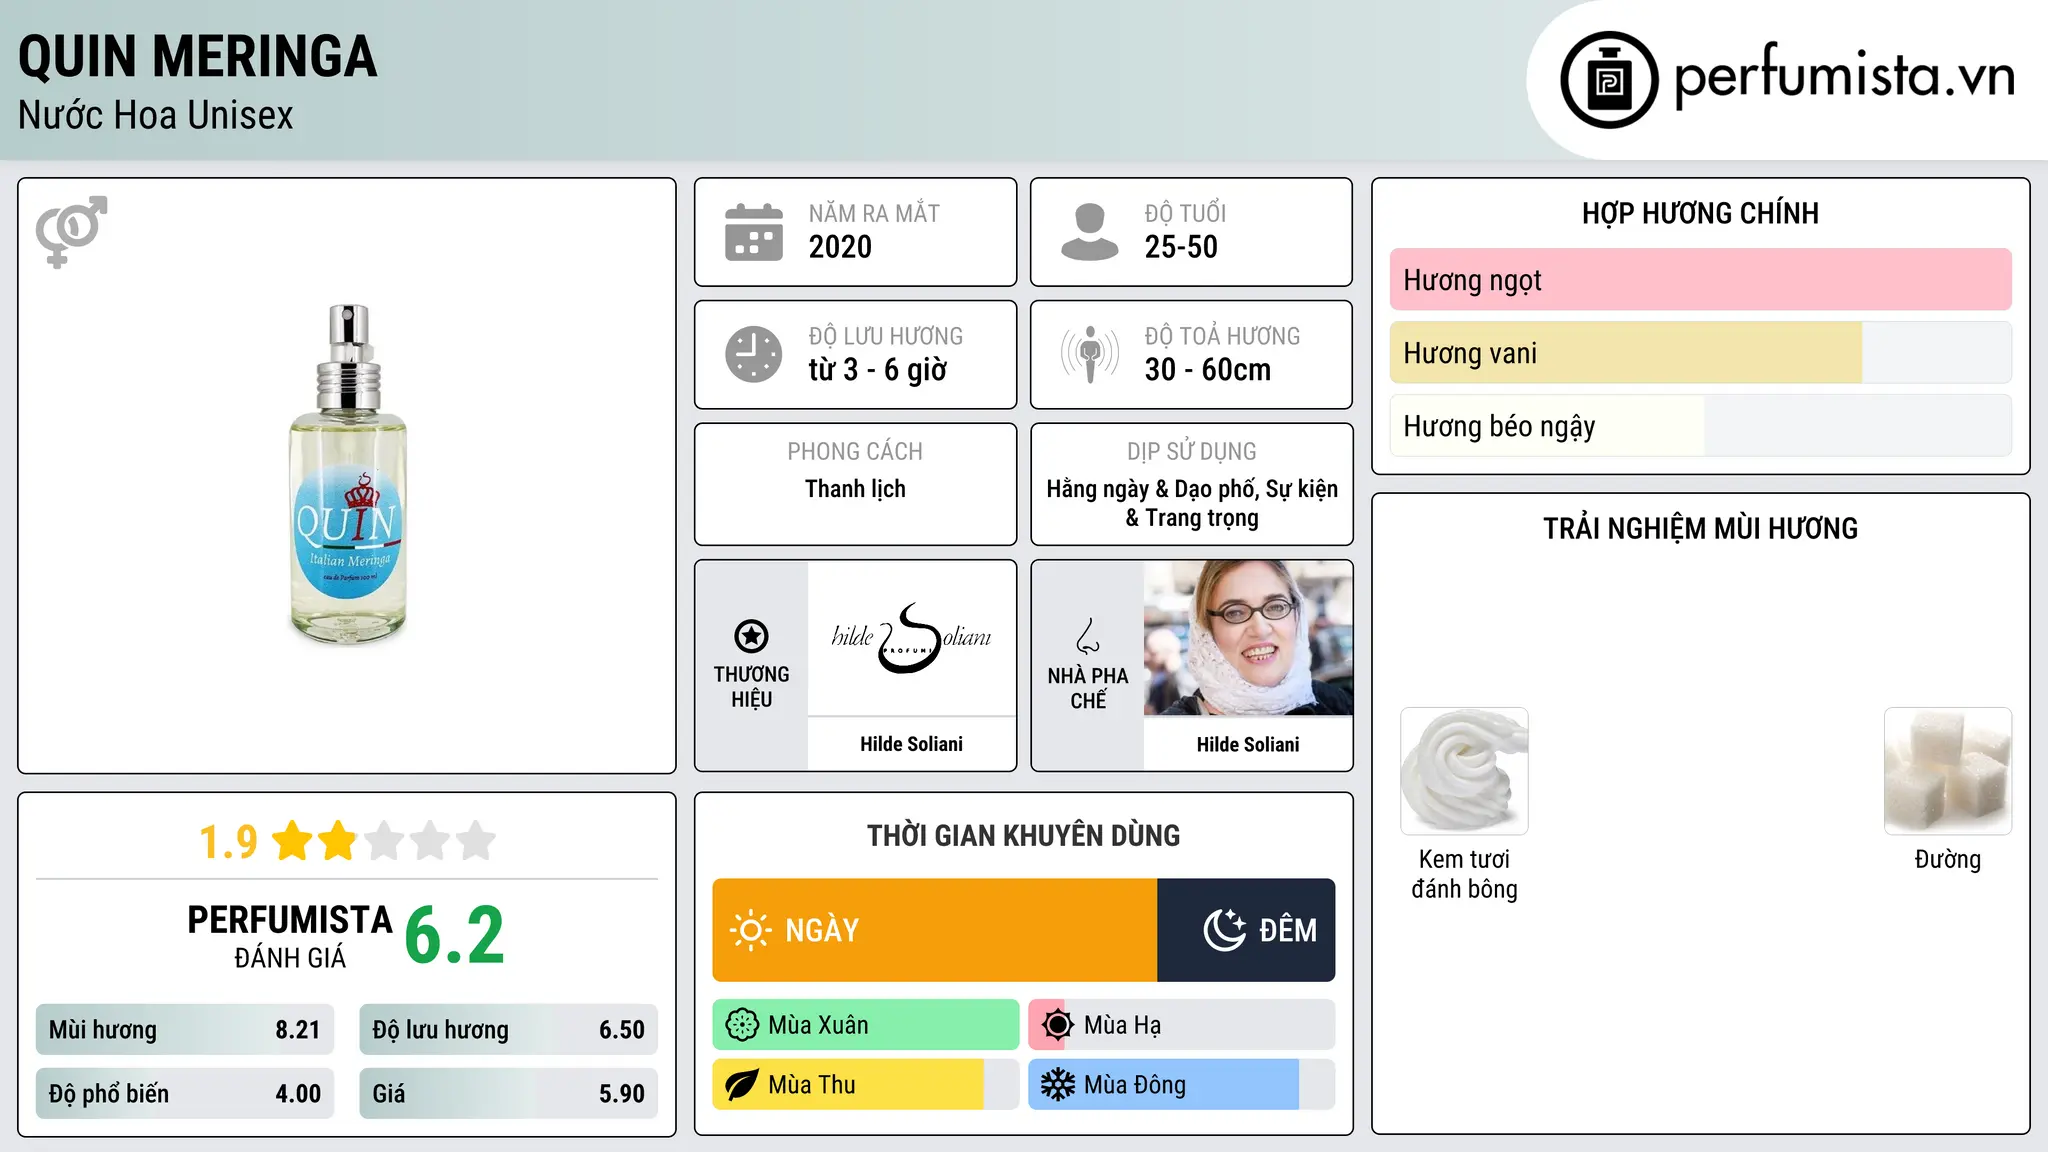Click the calendar icon beside Năm ra mắt

(754, 232)
